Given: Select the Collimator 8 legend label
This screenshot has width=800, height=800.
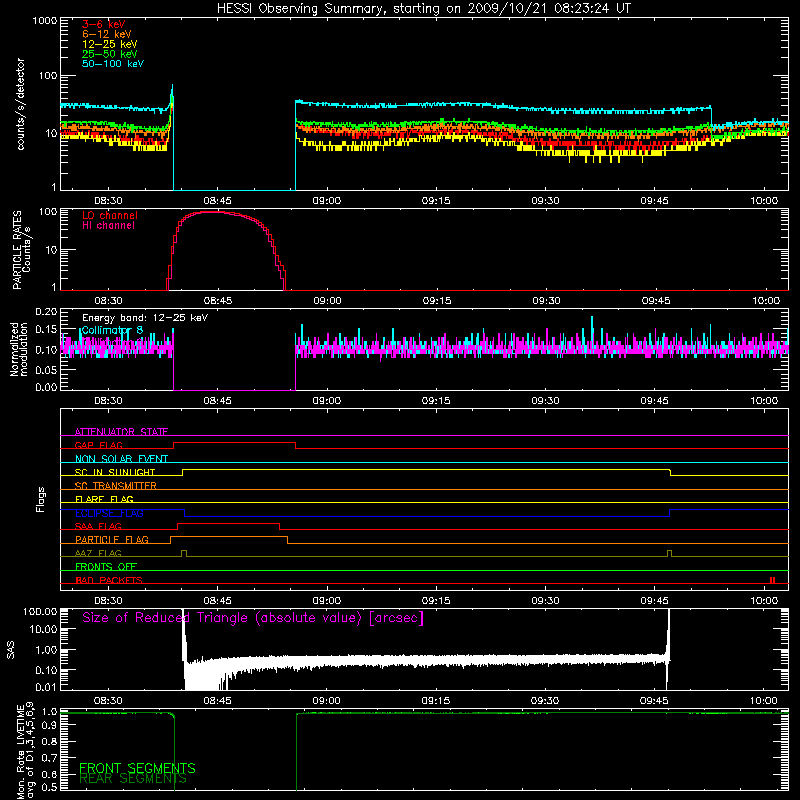Looking at the screenshot, I should (x=112, y=330).
